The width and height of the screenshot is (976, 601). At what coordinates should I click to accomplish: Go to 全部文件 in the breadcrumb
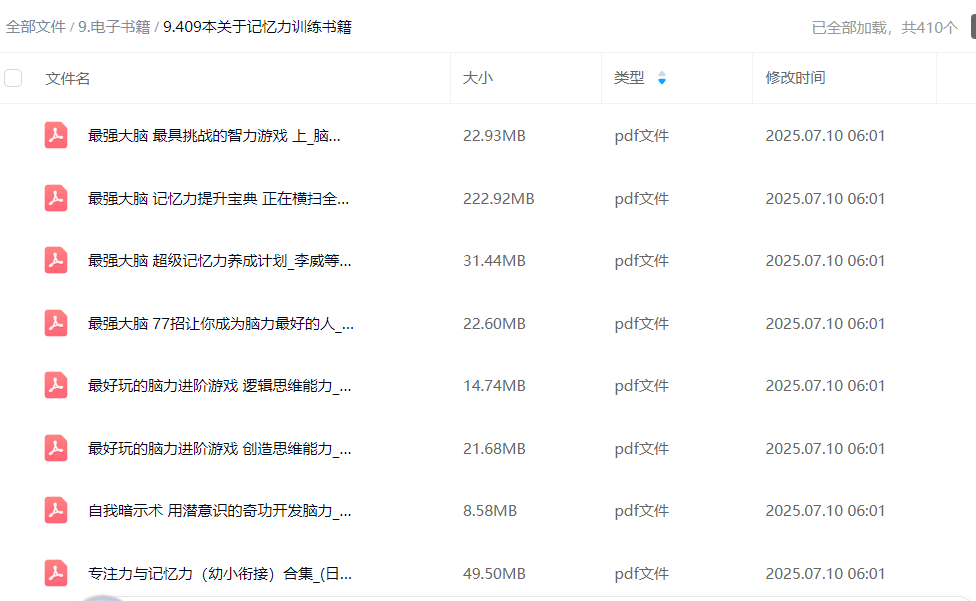click(x=36, y=27)
